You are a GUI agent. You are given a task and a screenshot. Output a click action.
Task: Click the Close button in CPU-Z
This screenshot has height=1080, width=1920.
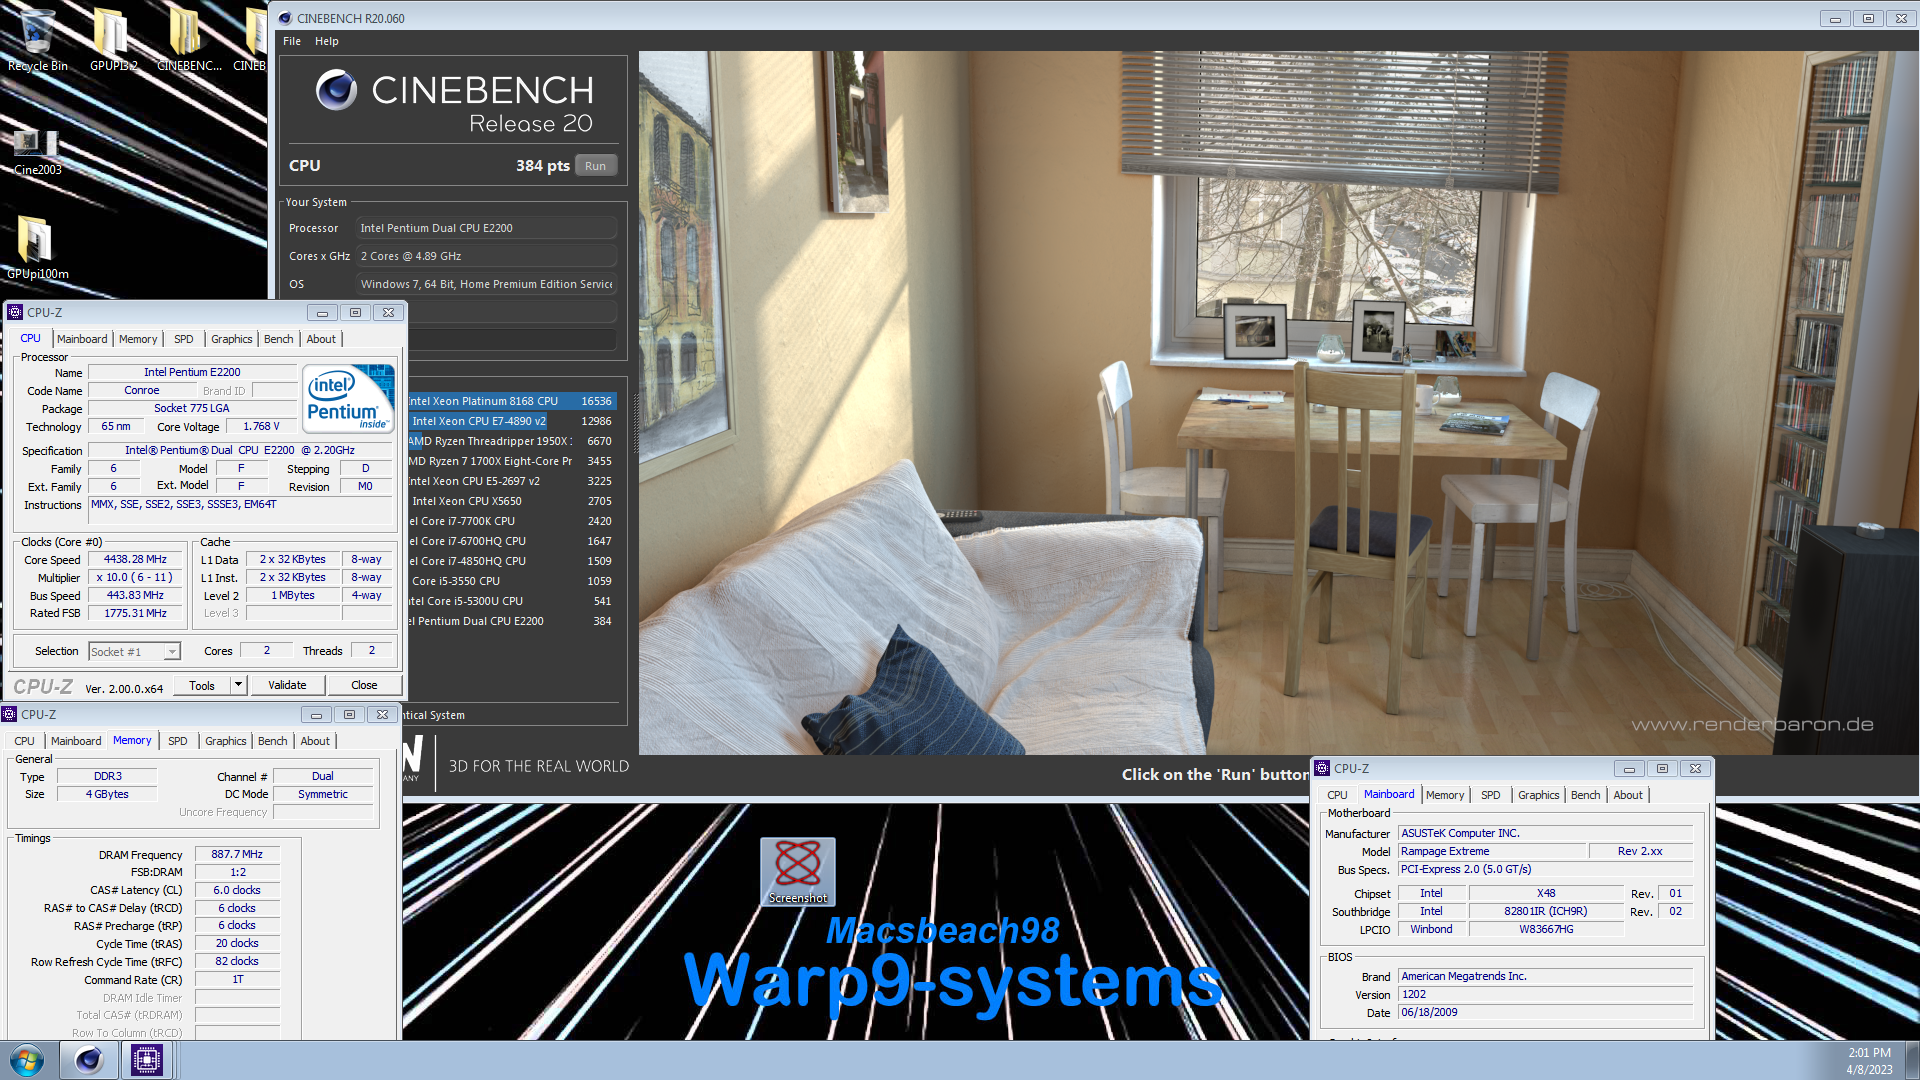364,685
